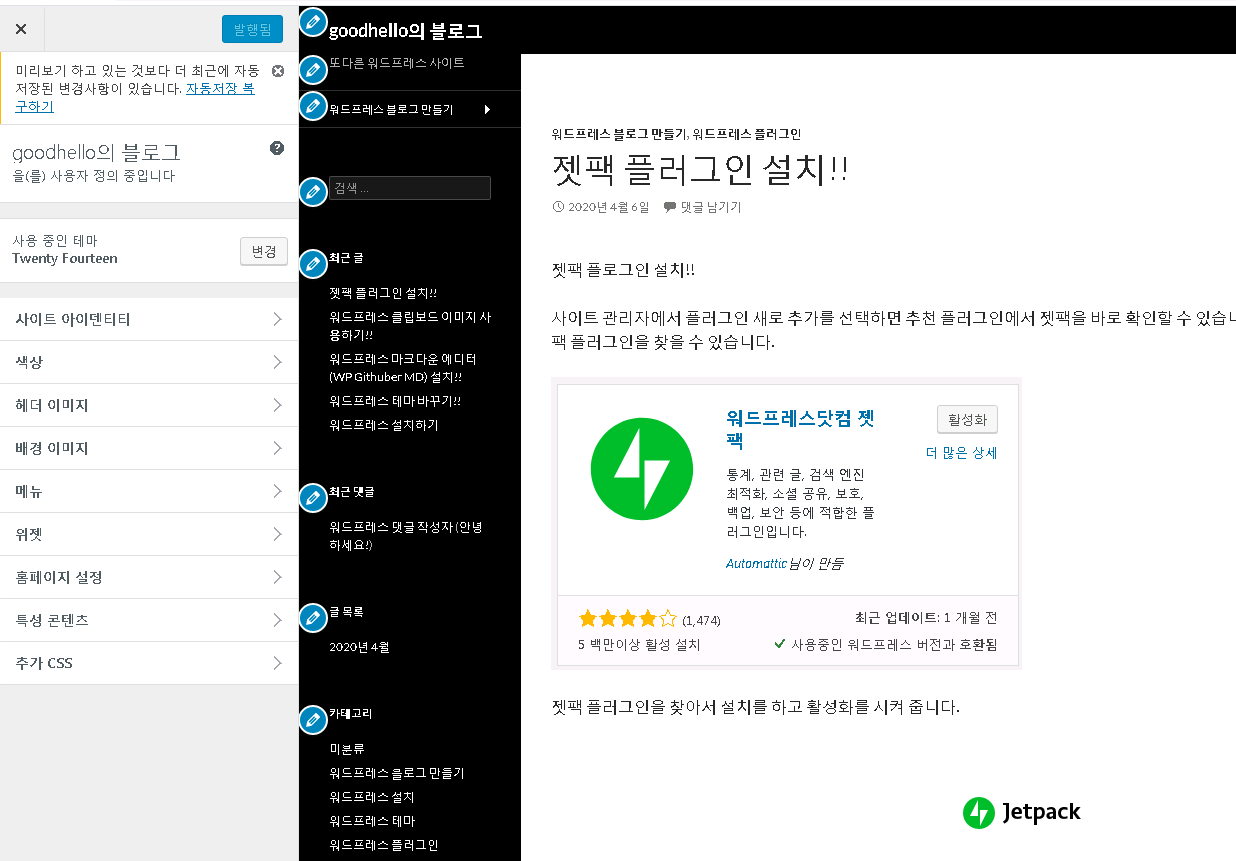Open the 워드프레스 설치 category
This screenshot has height=861, width=1236.
pos(372,797)
